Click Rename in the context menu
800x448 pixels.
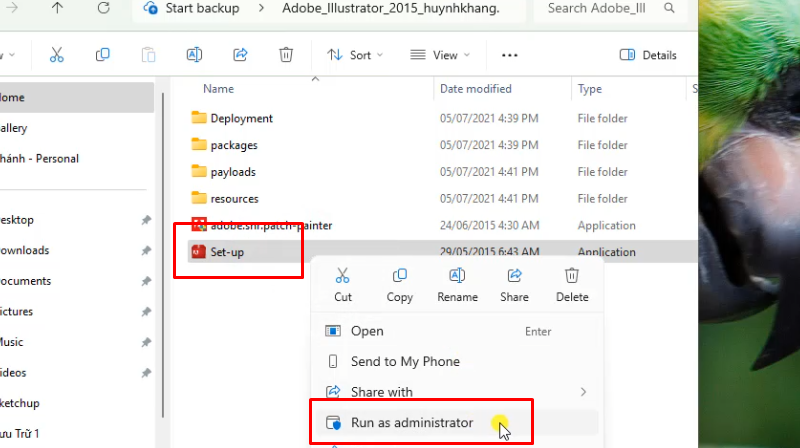(x=457, y=285)
